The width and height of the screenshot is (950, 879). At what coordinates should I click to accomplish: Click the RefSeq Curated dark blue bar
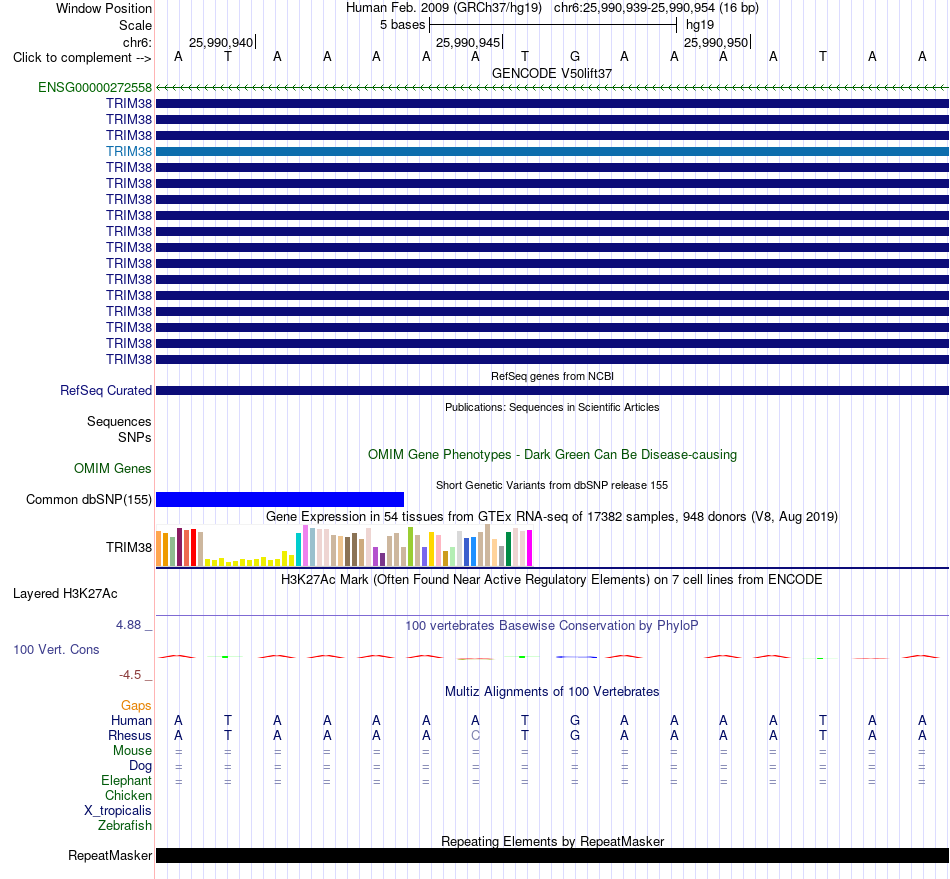(552, 391)
